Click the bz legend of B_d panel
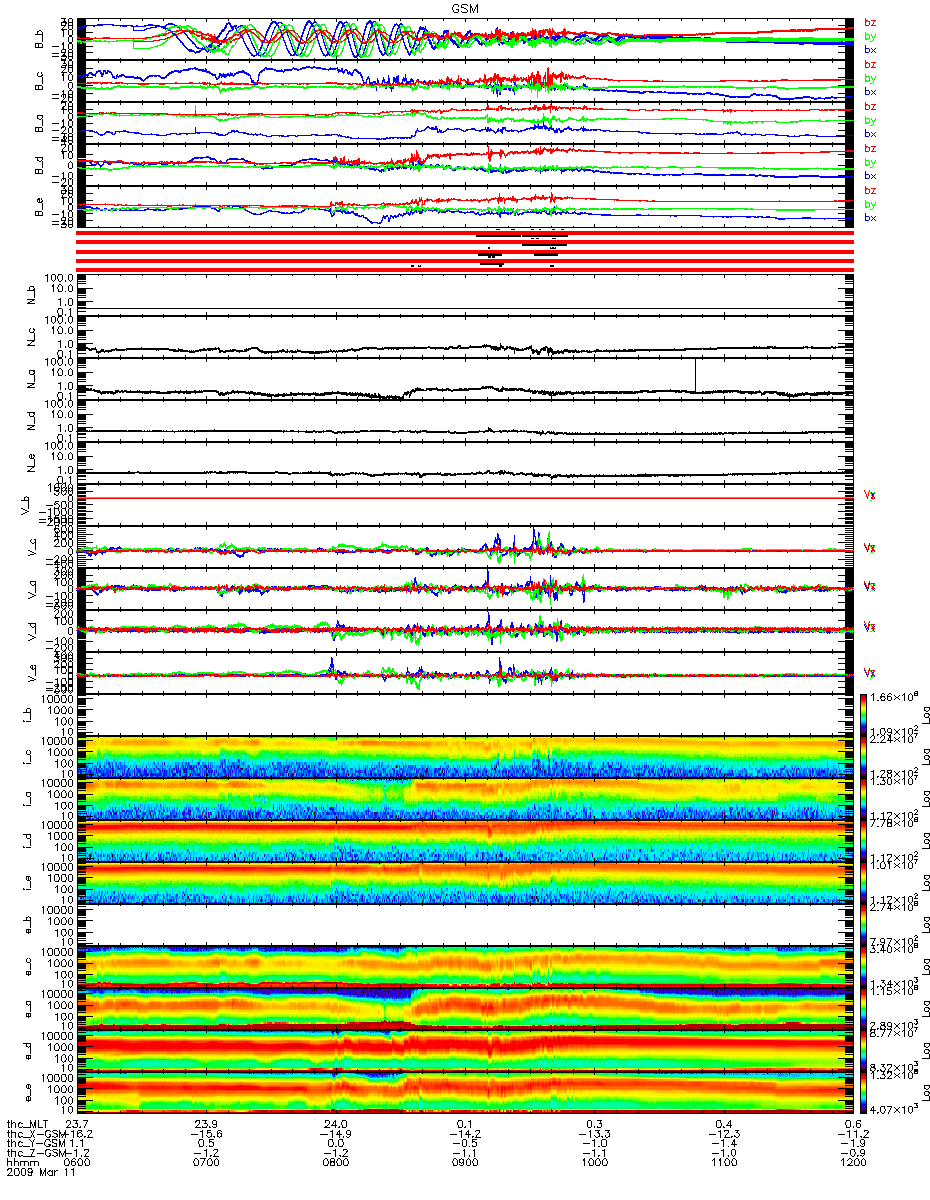This screenshot has height=1200, width=930. click(x=870, y=148)
